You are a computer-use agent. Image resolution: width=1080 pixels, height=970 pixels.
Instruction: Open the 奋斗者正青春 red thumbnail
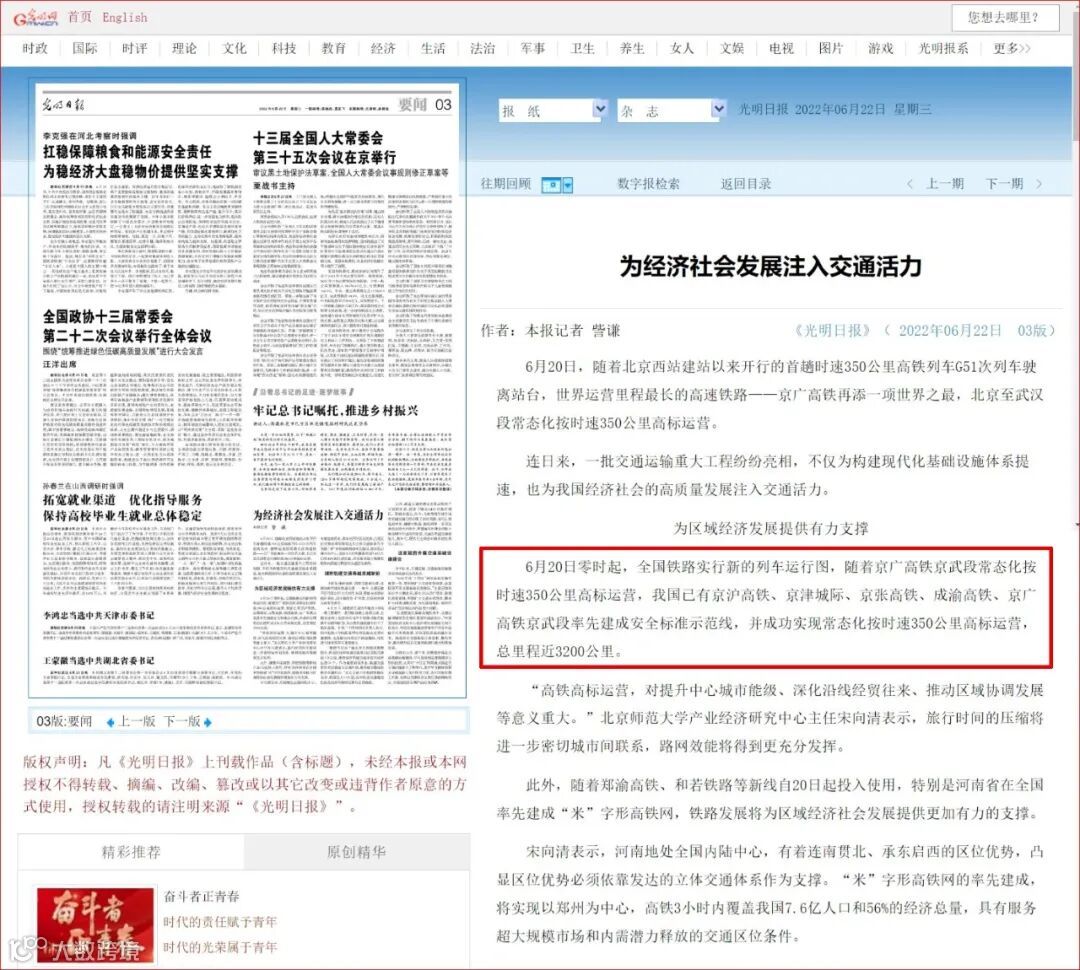(95, 924)
